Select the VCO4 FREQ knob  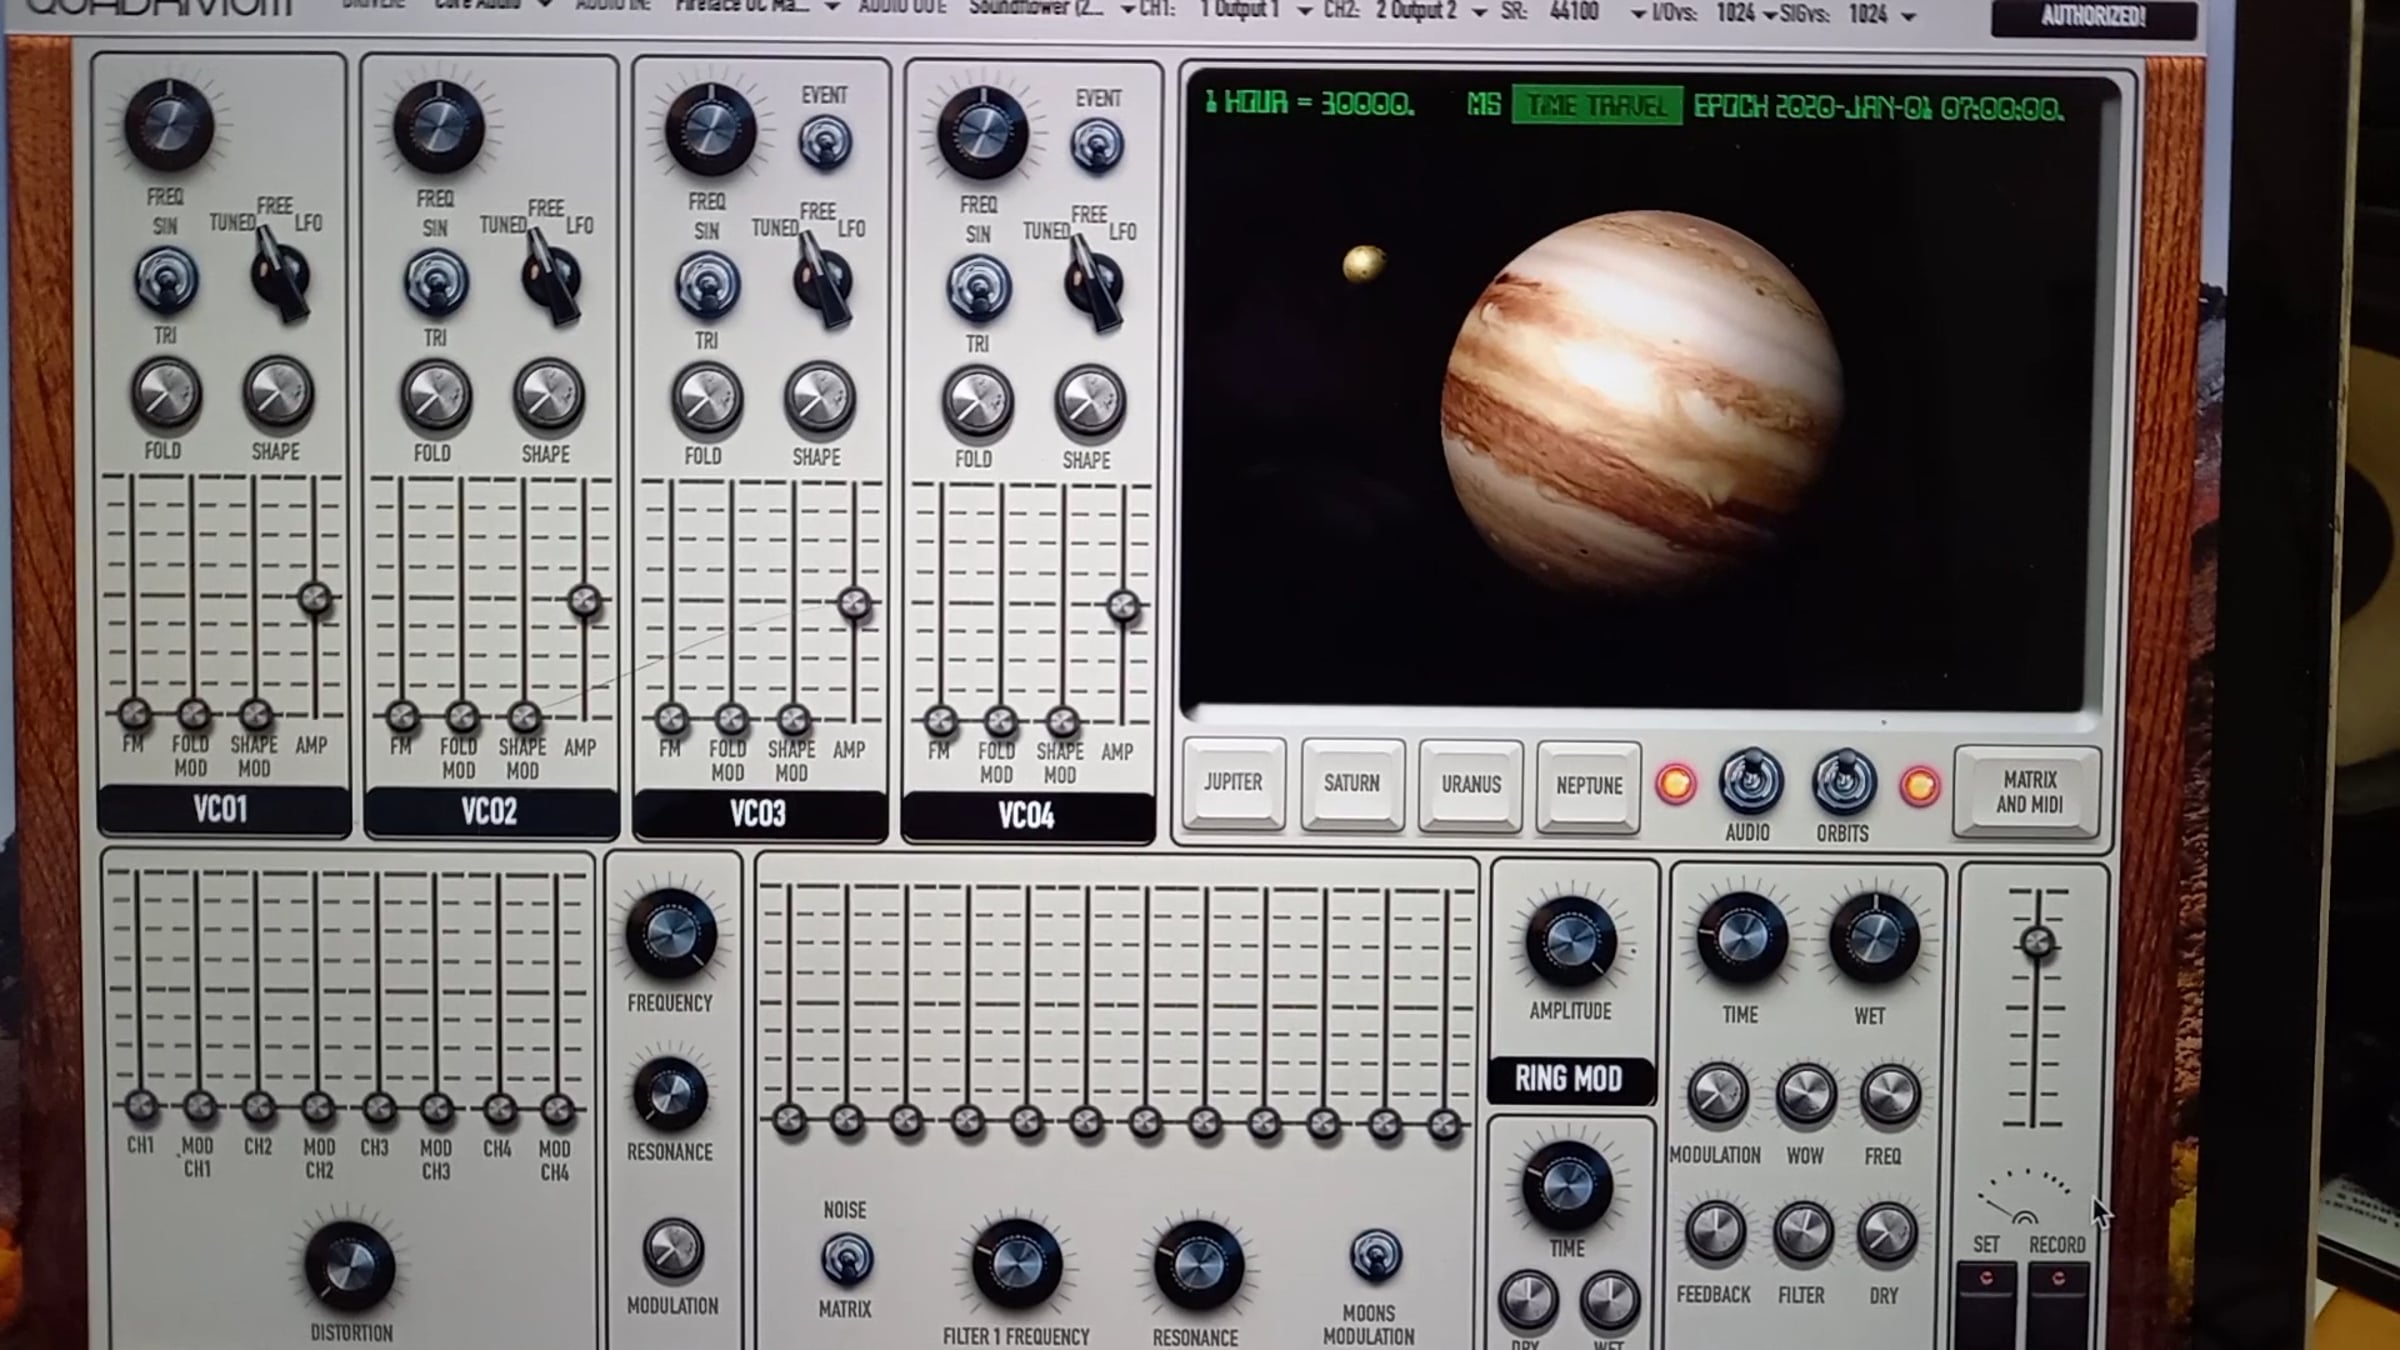click(x=982, y=133)
